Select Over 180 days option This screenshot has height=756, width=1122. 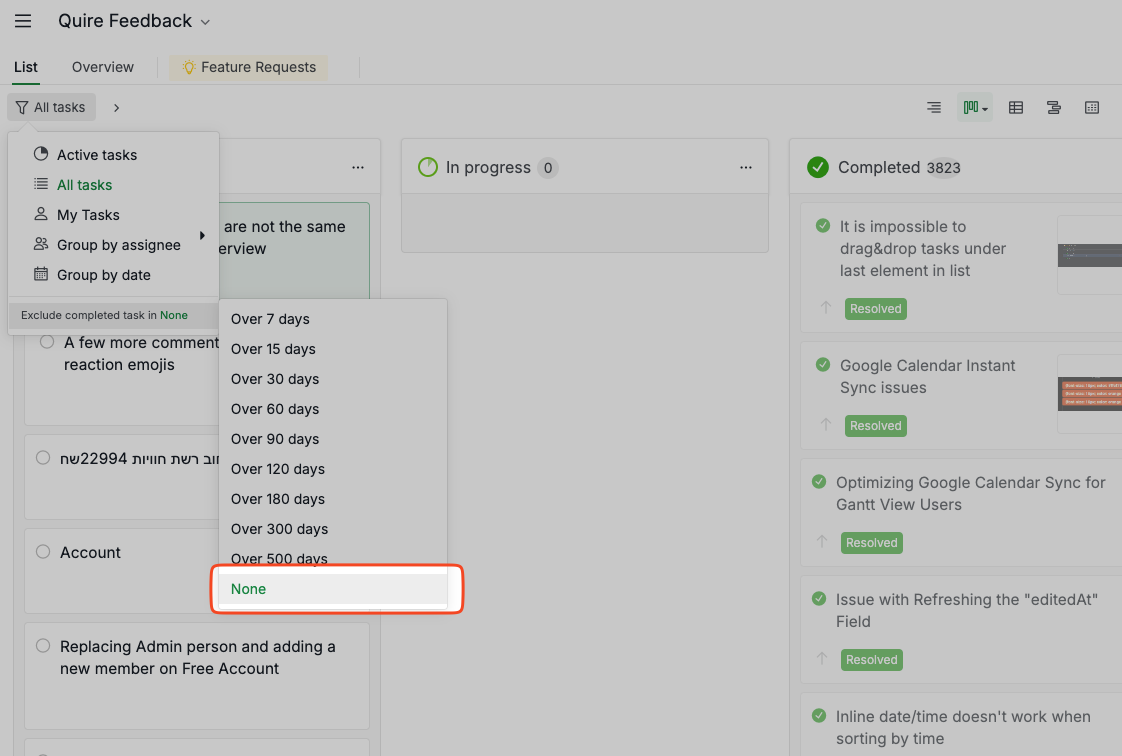point(333,499)
